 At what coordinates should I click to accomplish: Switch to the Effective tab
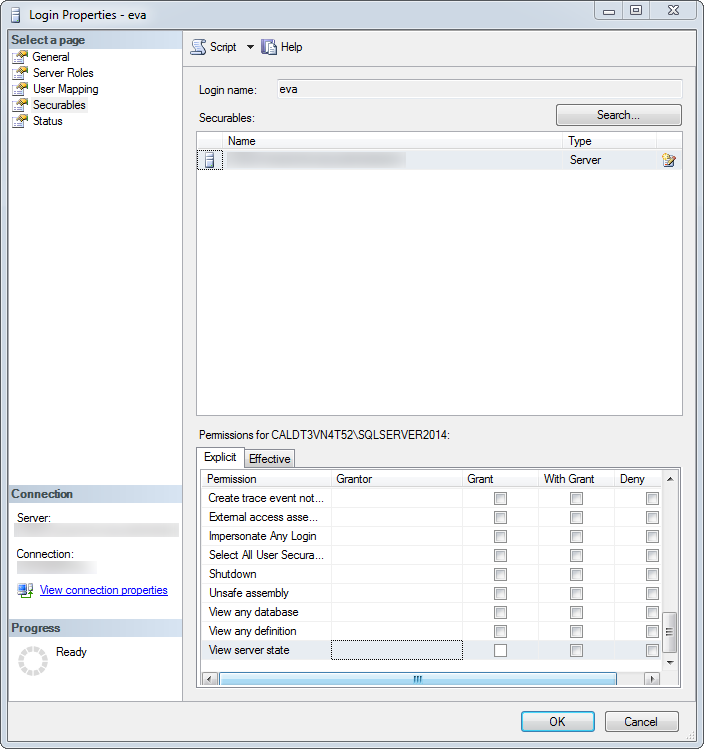point(269,459)
